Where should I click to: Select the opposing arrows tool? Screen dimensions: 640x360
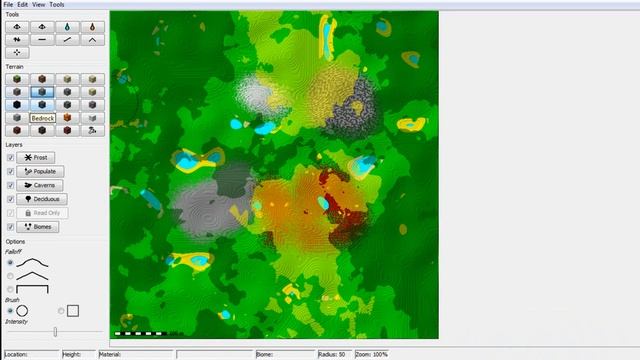(x=17, y=40)
